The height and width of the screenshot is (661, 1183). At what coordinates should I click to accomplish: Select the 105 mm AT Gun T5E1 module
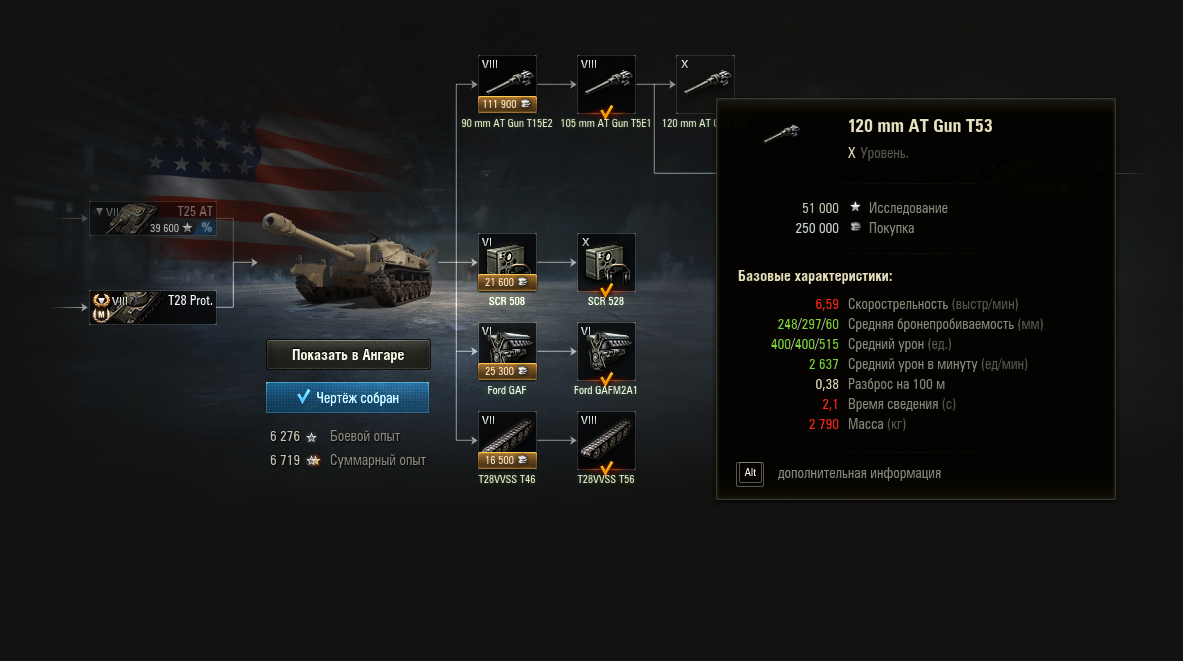pos(606,85)
